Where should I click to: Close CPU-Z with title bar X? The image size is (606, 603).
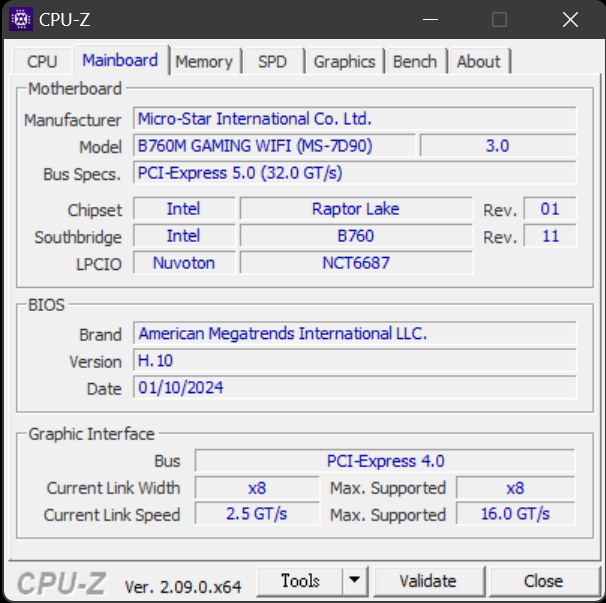click(570, 19)
